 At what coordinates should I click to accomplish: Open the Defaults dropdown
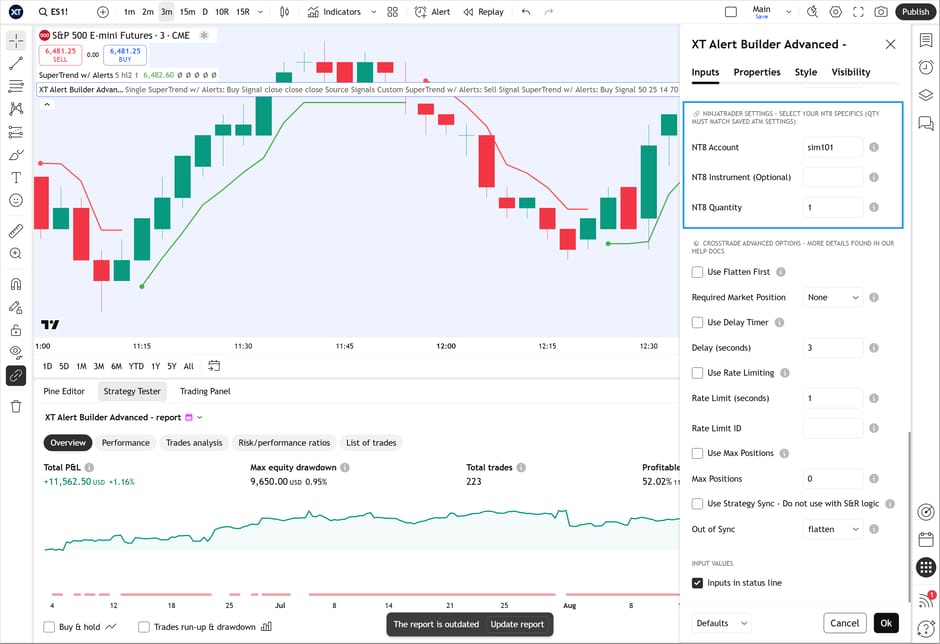721,623
